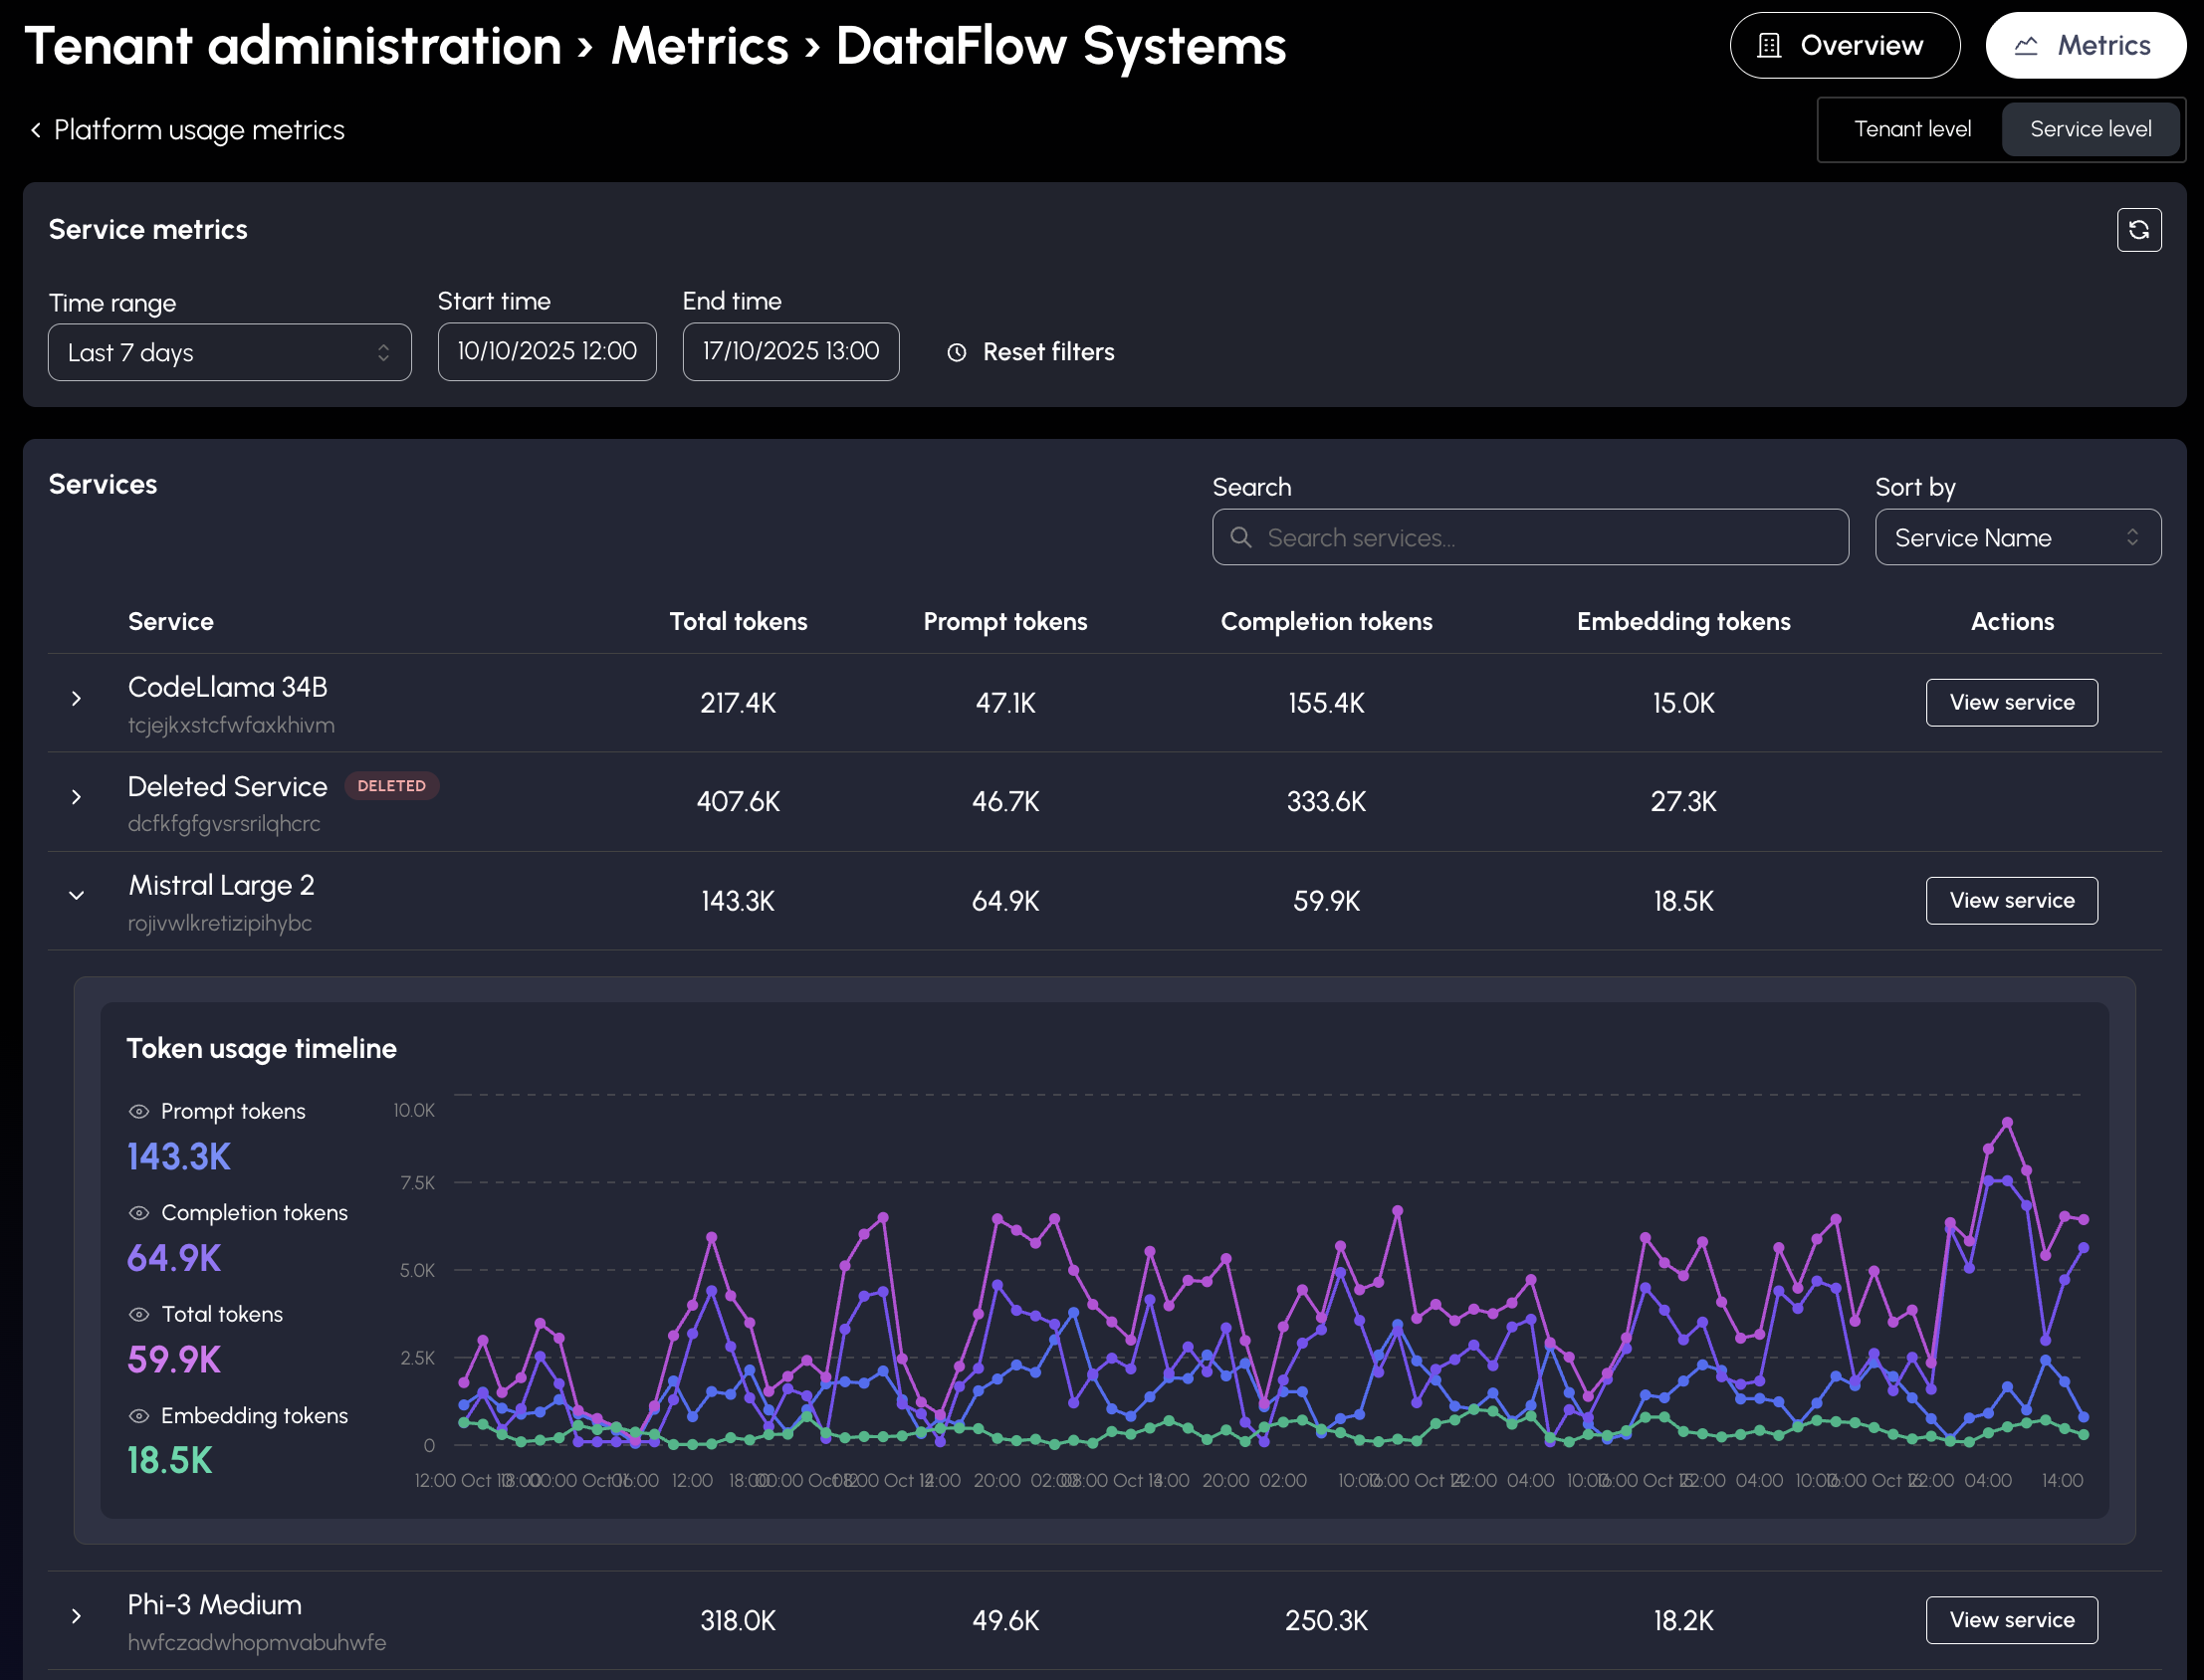The image size is (2204, 1680).
Task: Click the 333.6K completion tokens value
Action: click(x=1326, y=801)
